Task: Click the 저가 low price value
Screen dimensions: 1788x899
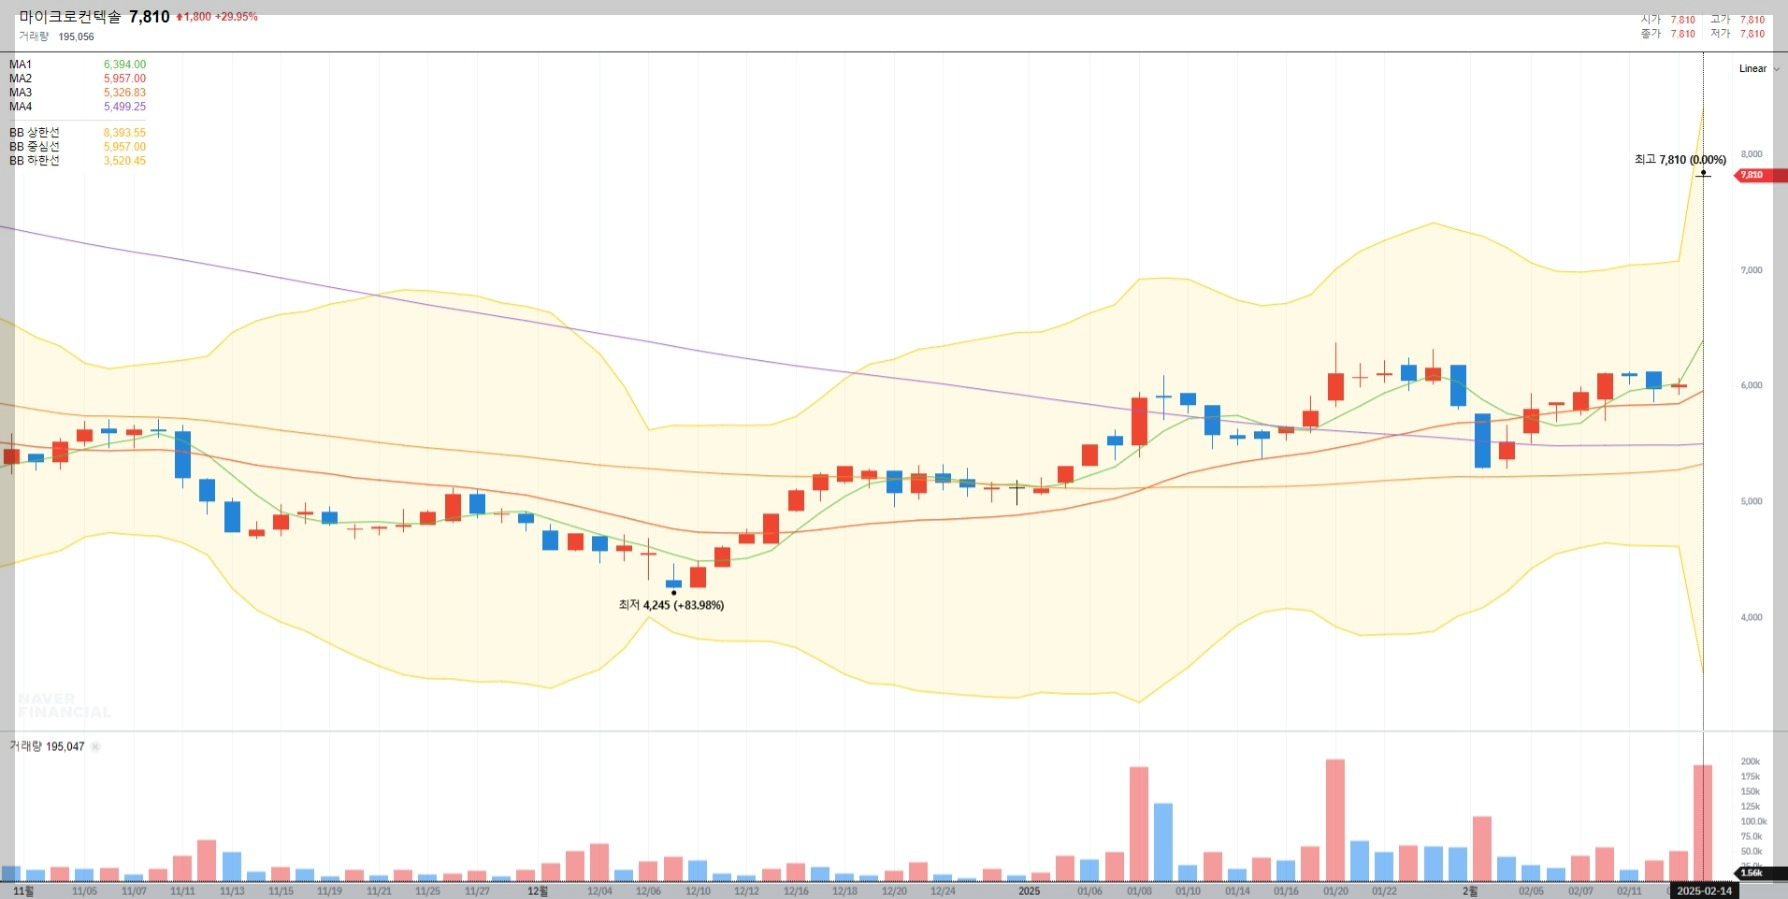Action: pos(1752,34)
